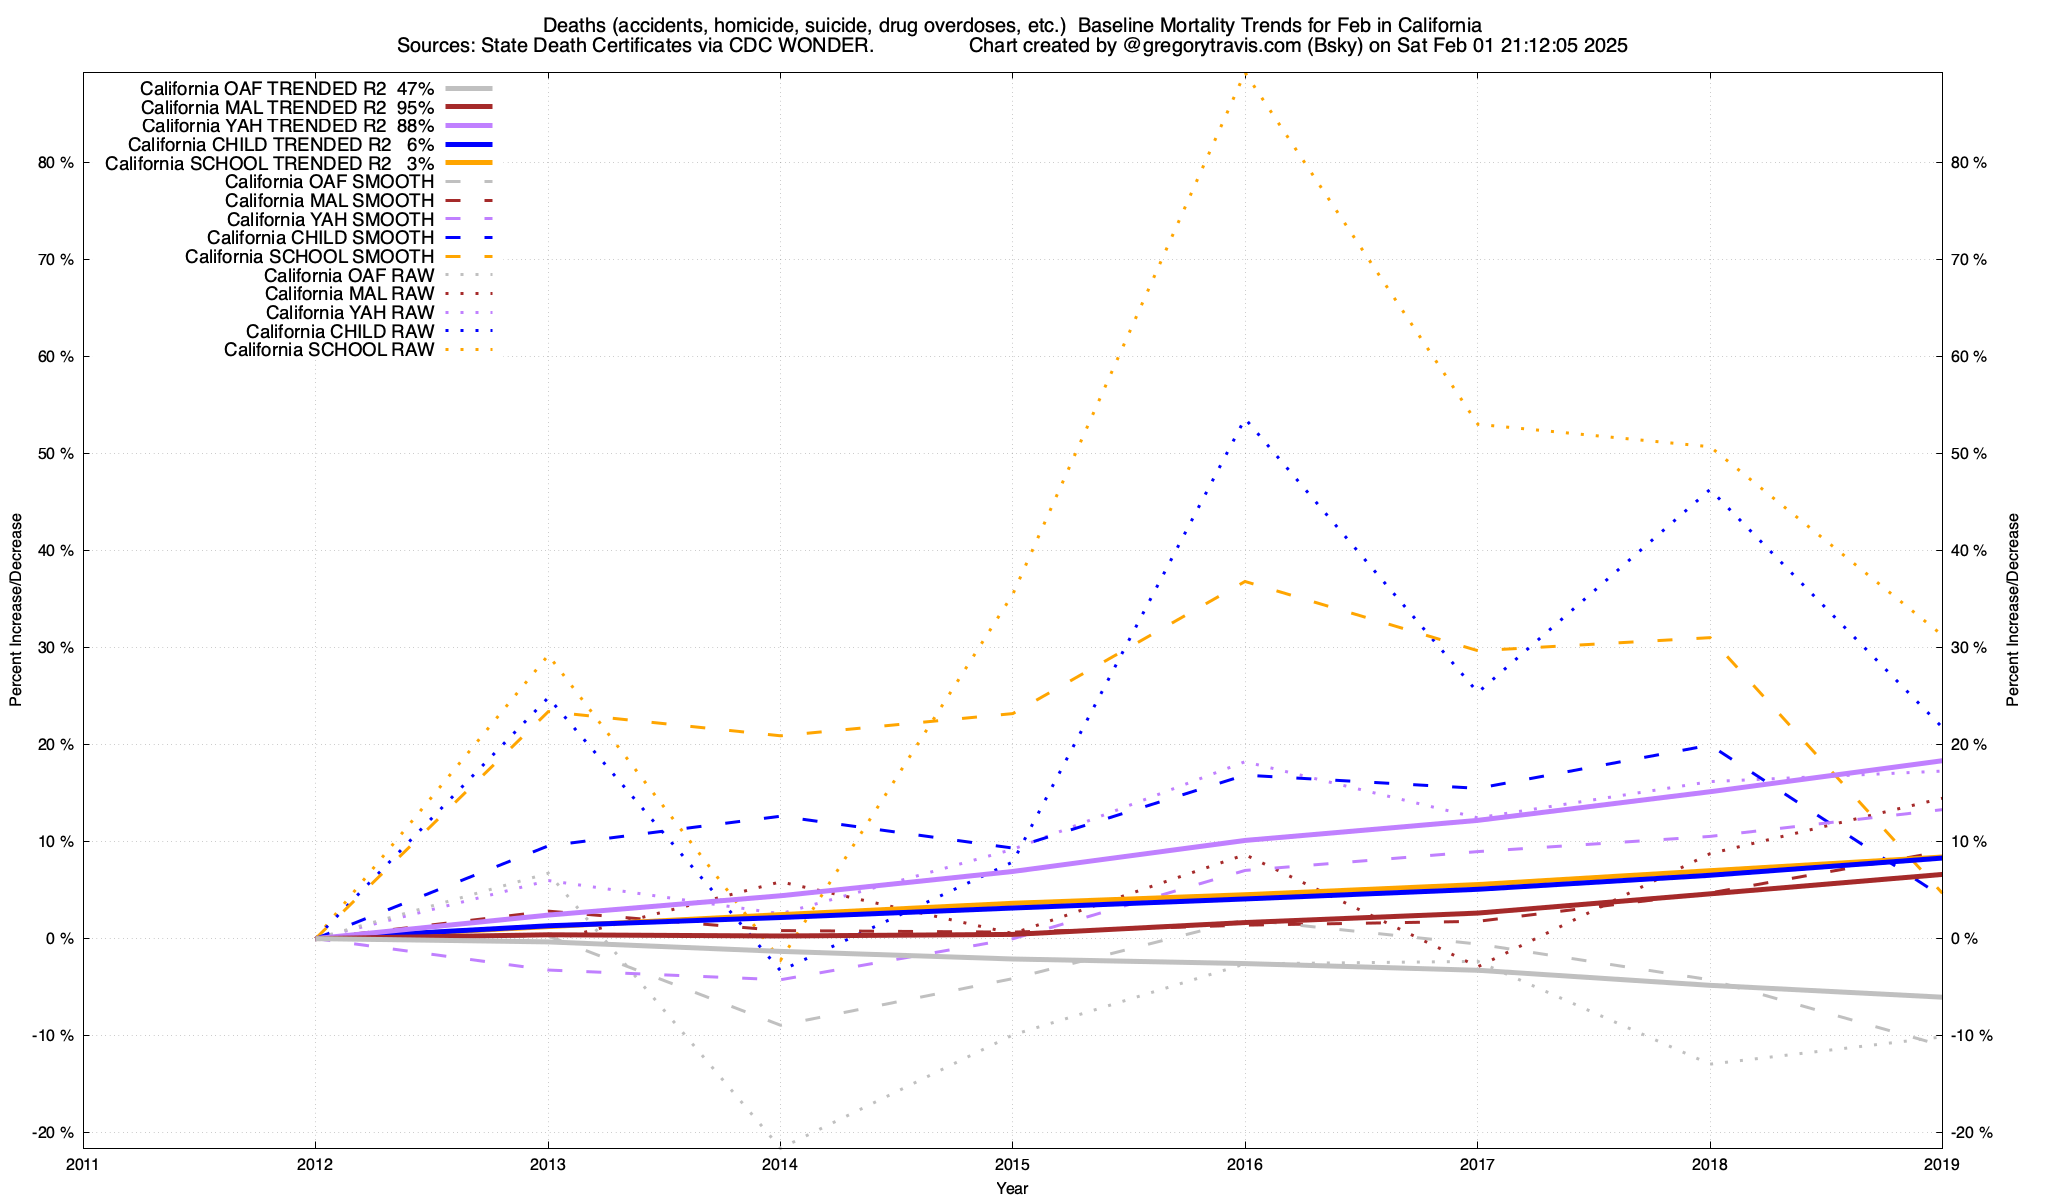The height and width of the screenshot is (1200, 2048).
Task: Click the California MAL RAW legend entry
Action: click(x=349, y=294)
